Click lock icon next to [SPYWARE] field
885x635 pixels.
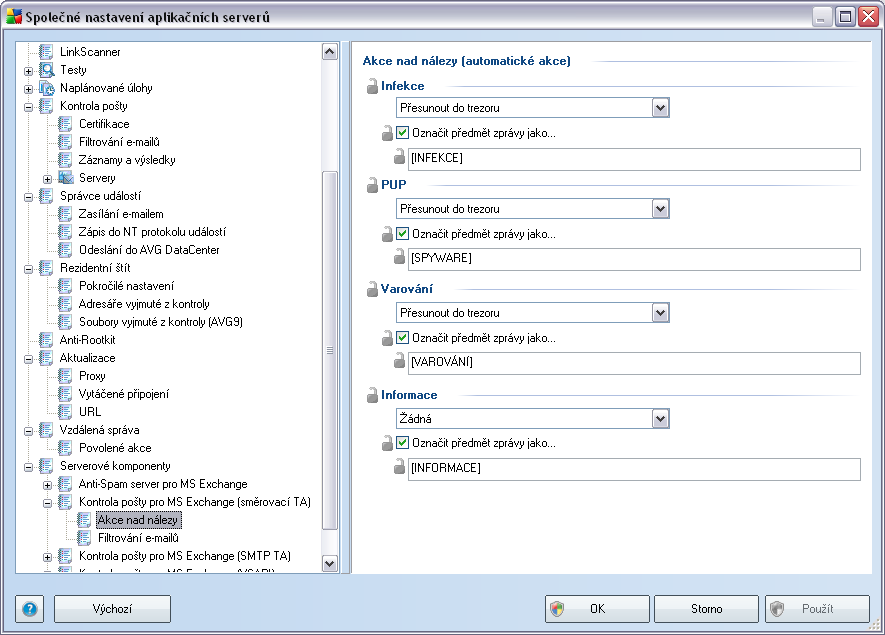point(399,257)
